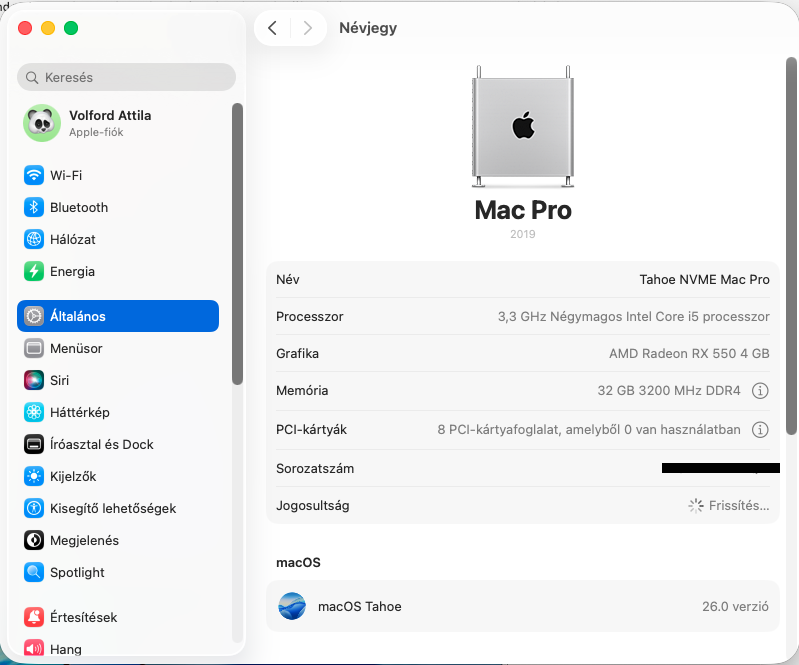Click the macOS section heading
The height and width of the screenshot is (665, 799).
(298, 563)
